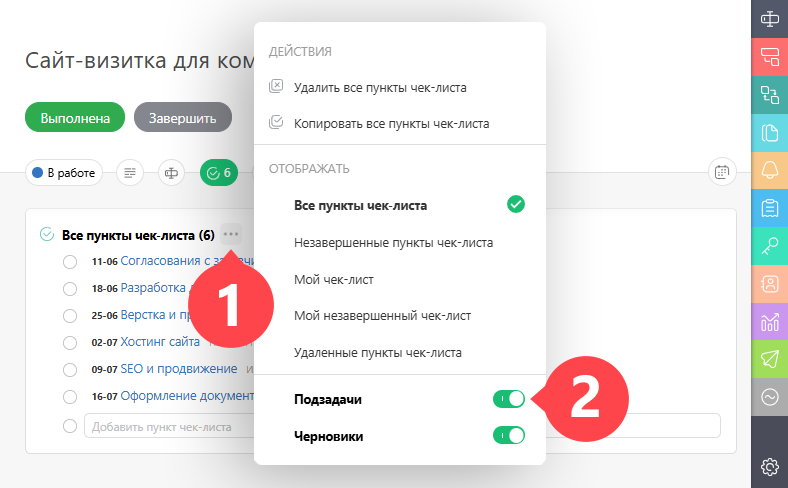Toggle off the Подзадачи switch
Screen dimensions: 788x488
click(509, 399)
